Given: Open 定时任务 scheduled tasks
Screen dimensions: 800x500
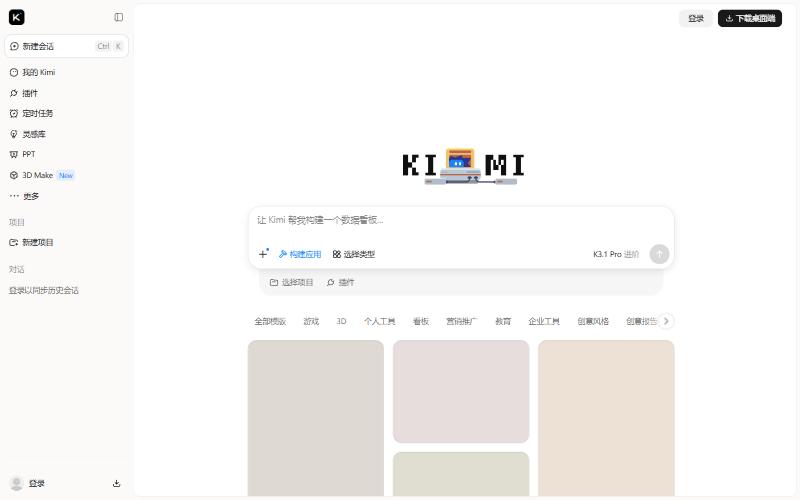Looking at the screenshot, I should click(x=66, y=113).
